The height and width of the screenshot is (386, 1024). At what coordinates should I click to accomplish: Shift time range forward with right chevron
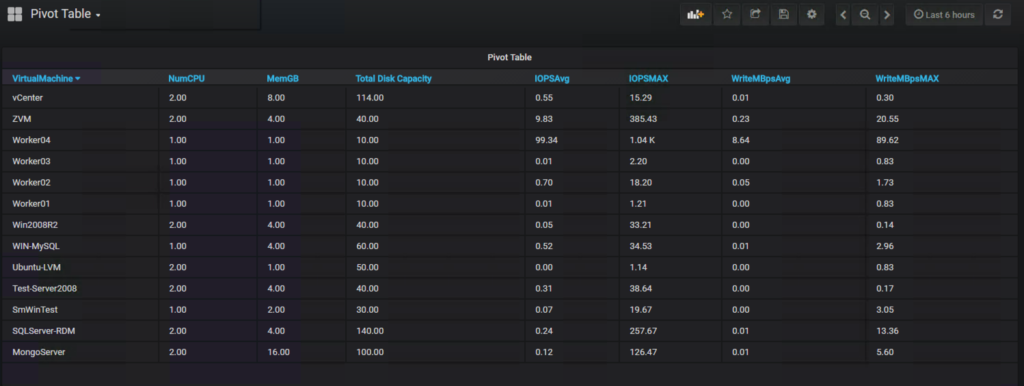coord(886,14)
